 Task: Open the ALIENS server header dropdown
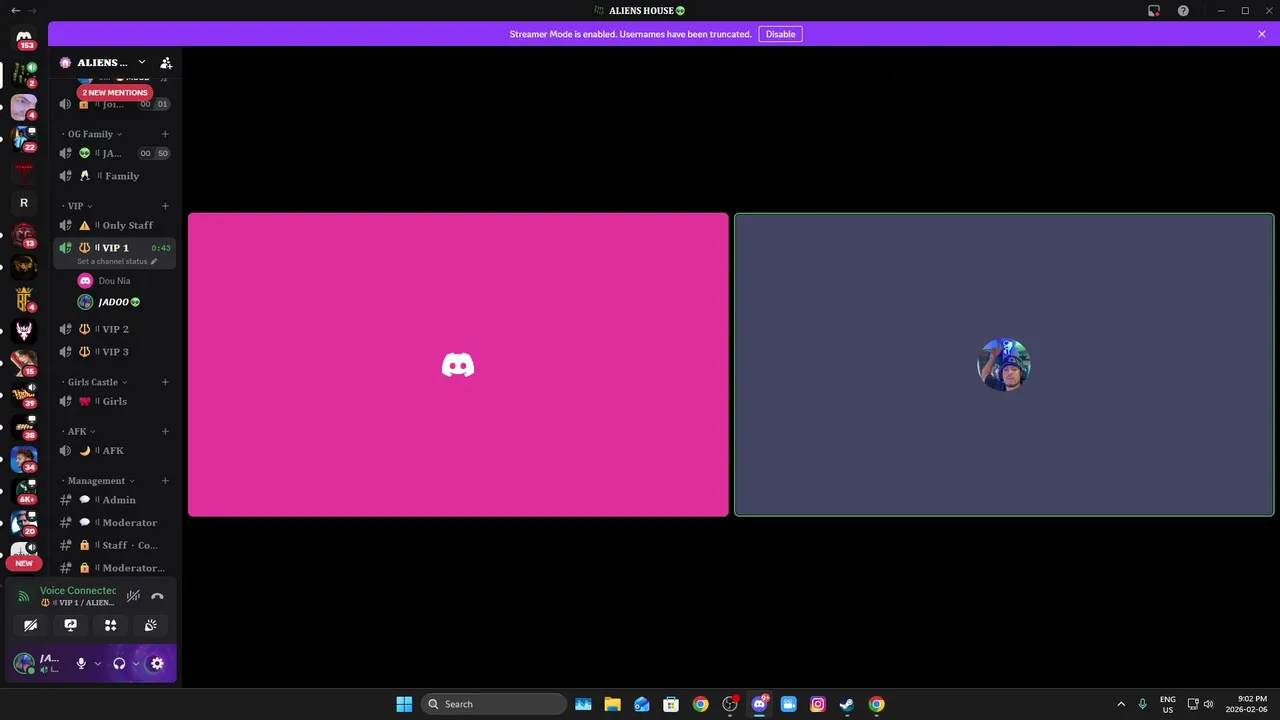tap(103, 62)
